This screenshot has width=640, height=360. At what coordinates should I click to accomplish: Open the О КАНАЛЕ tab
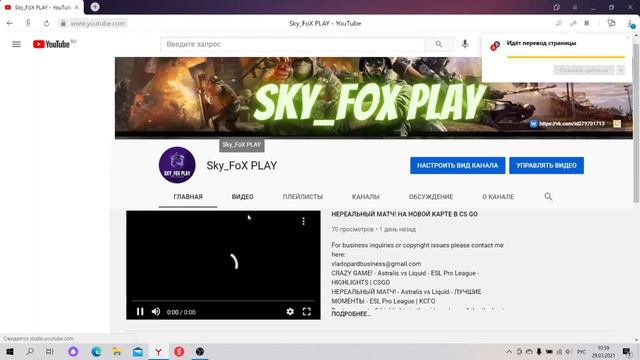pyautogui.click(x=498, y=197)
